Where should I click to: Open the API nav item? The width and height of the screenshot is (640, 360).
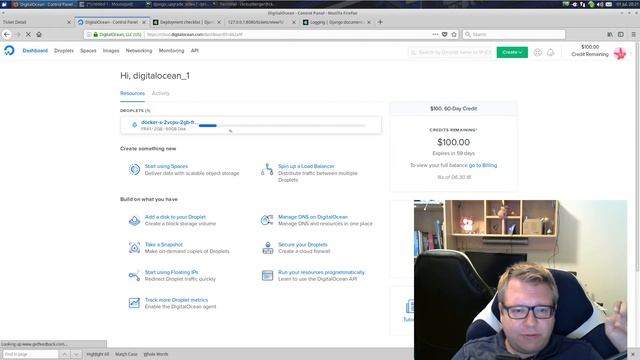point(195,51)
